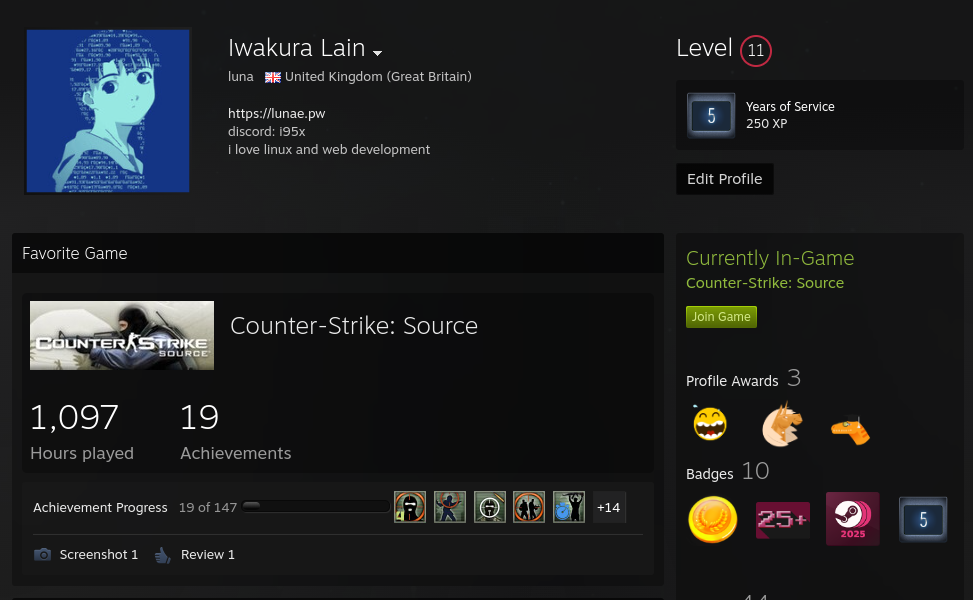
Task: Open the Screenshot 1 link
Action: pyautogui.click(x=98, y=554)
